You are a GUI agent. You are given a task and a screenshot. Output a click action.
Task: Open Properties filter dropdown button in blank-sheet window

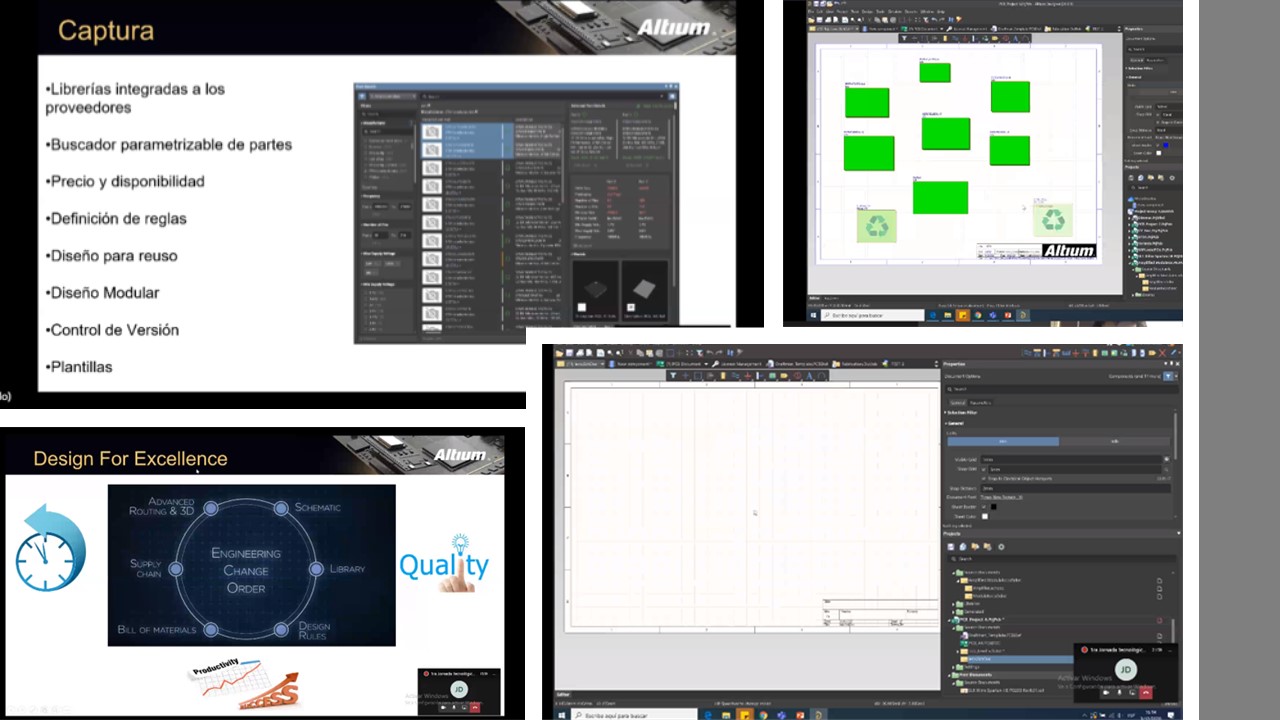pos(1168,376)
